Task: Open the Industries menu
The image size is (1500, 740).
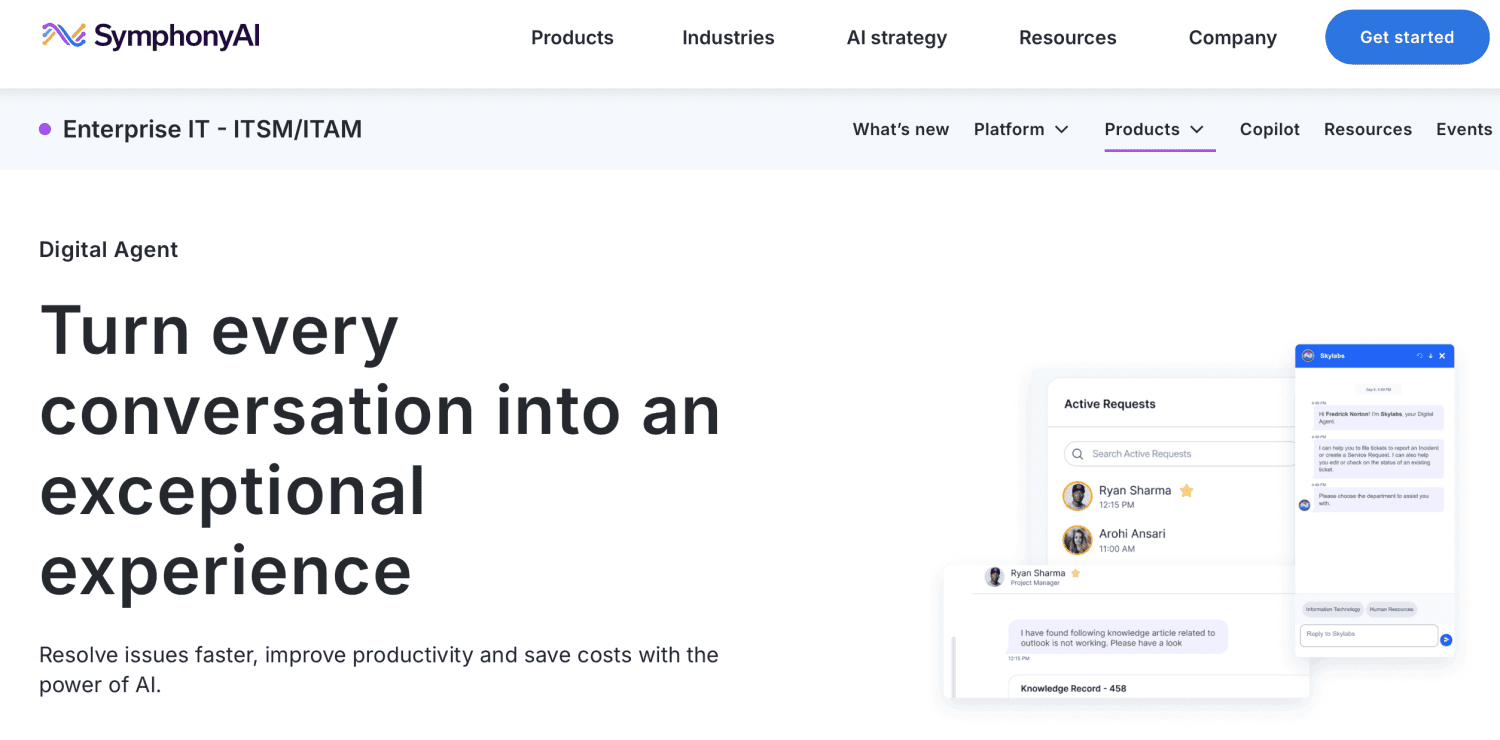Action: [x=728, y=38]
